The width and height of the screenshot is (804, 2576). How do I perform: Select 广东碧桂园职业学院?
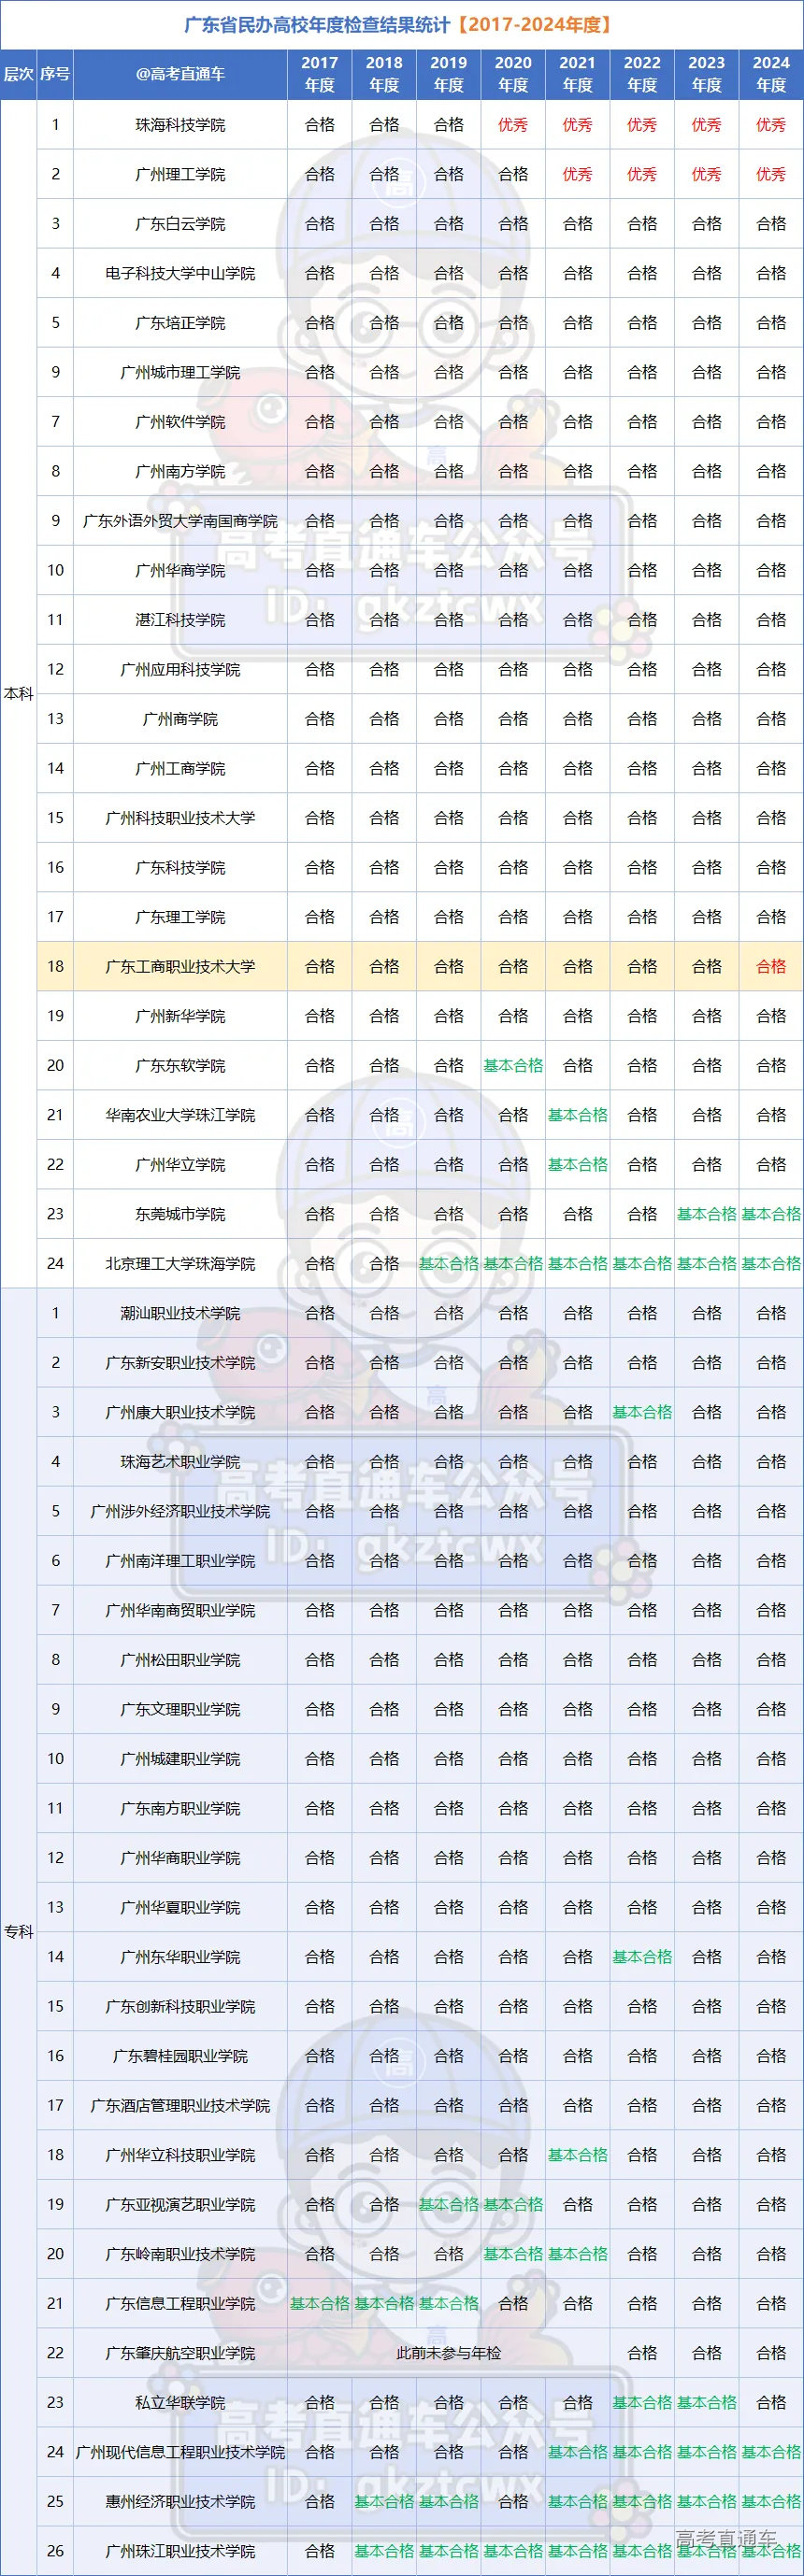(180, 2055)
